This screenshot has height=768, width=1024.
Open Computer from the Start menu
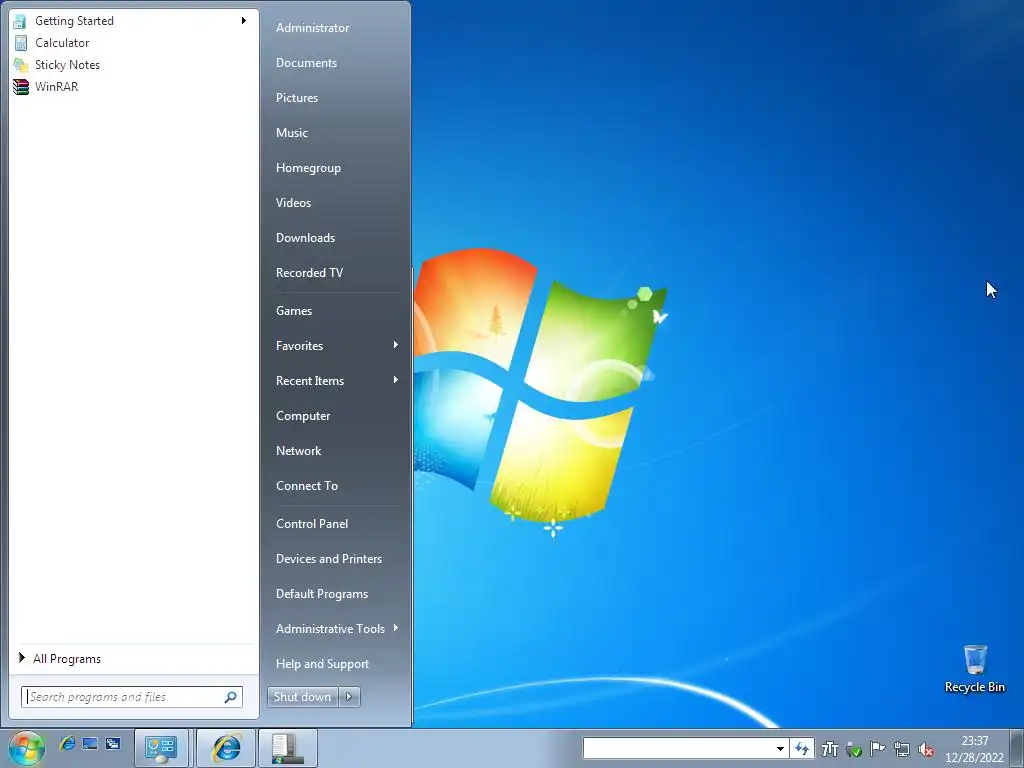303,416
